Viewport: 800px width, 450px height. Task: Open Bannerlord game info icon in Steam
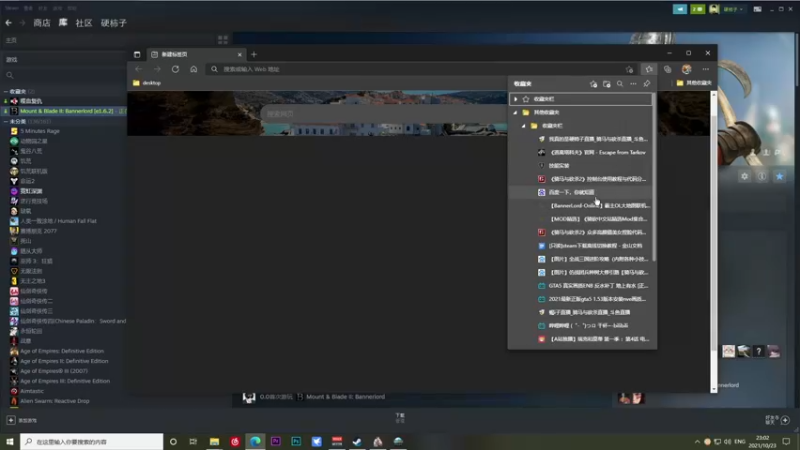762,176
